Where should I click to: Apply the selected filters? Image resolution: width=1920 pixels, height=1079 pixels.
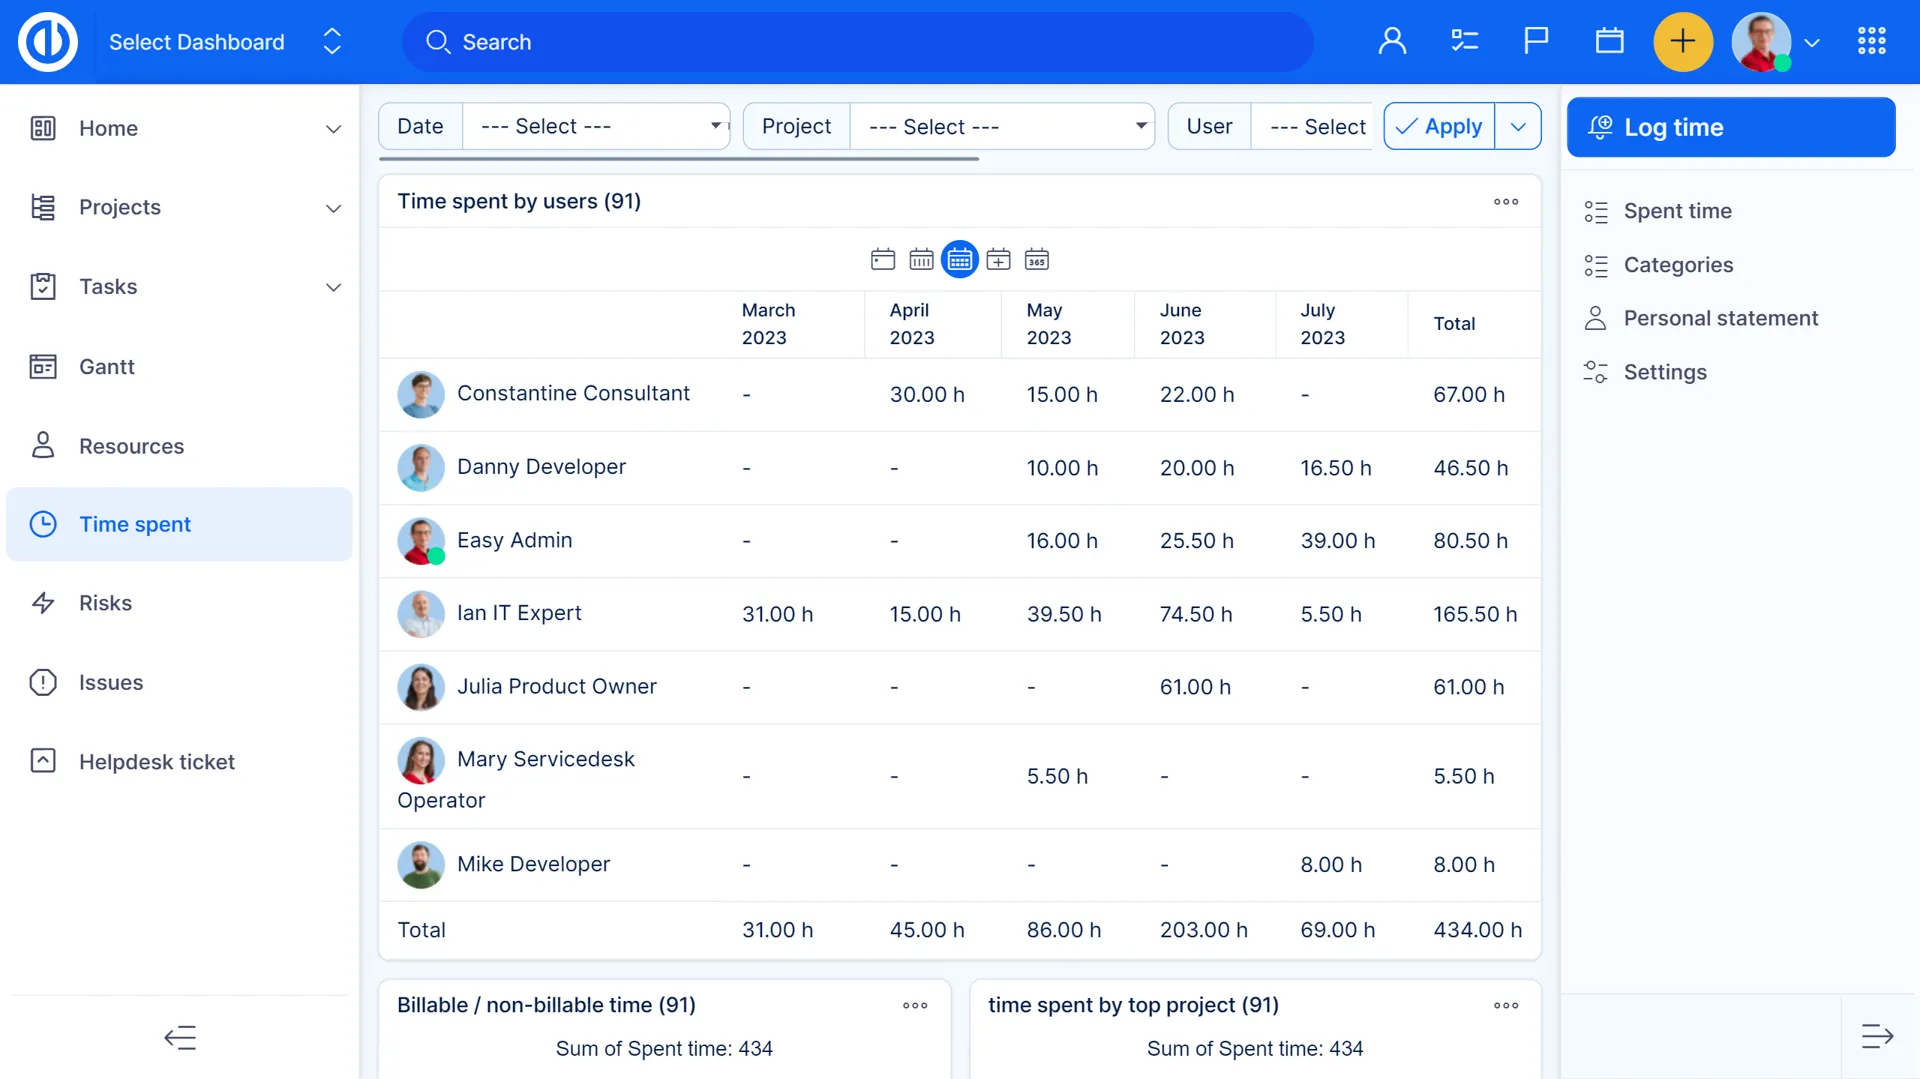coord(1440,127)
